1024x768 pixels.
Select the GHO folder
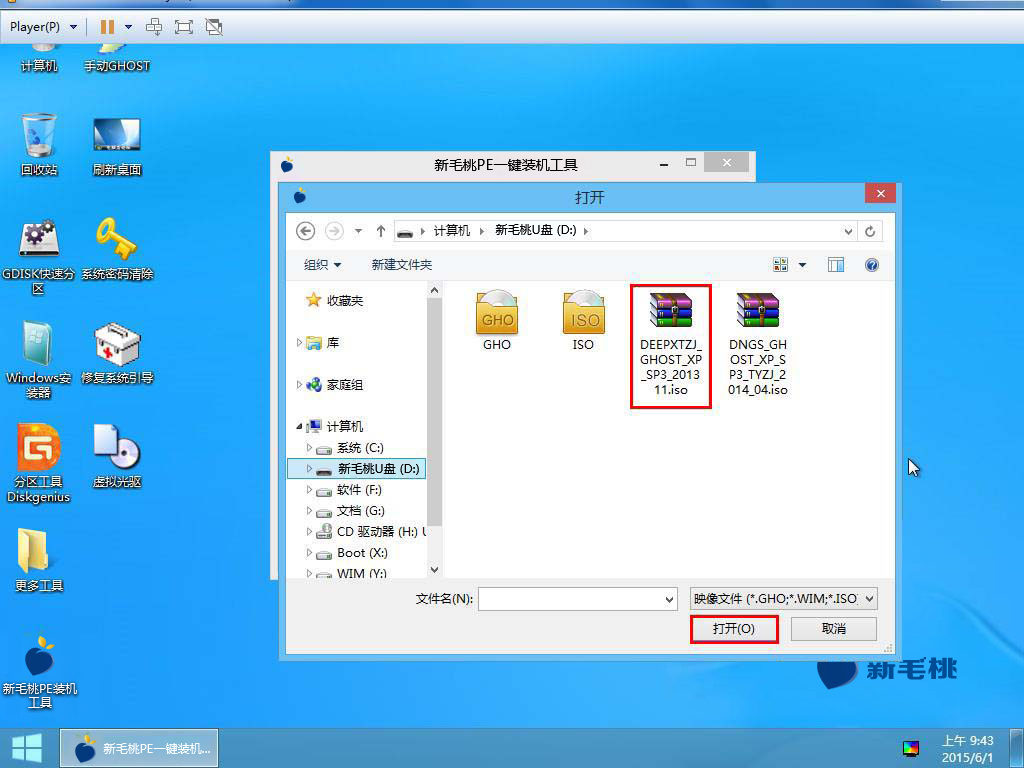click(497, 320)
